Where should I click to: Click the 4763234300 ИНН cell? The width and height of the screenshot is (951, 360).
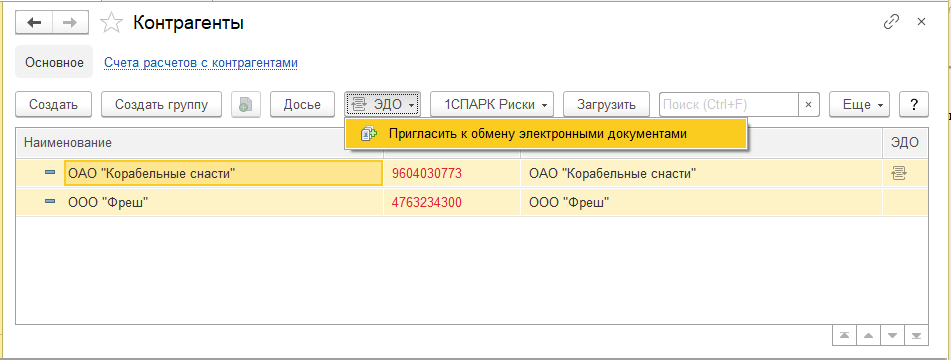[x=452, y=202]
